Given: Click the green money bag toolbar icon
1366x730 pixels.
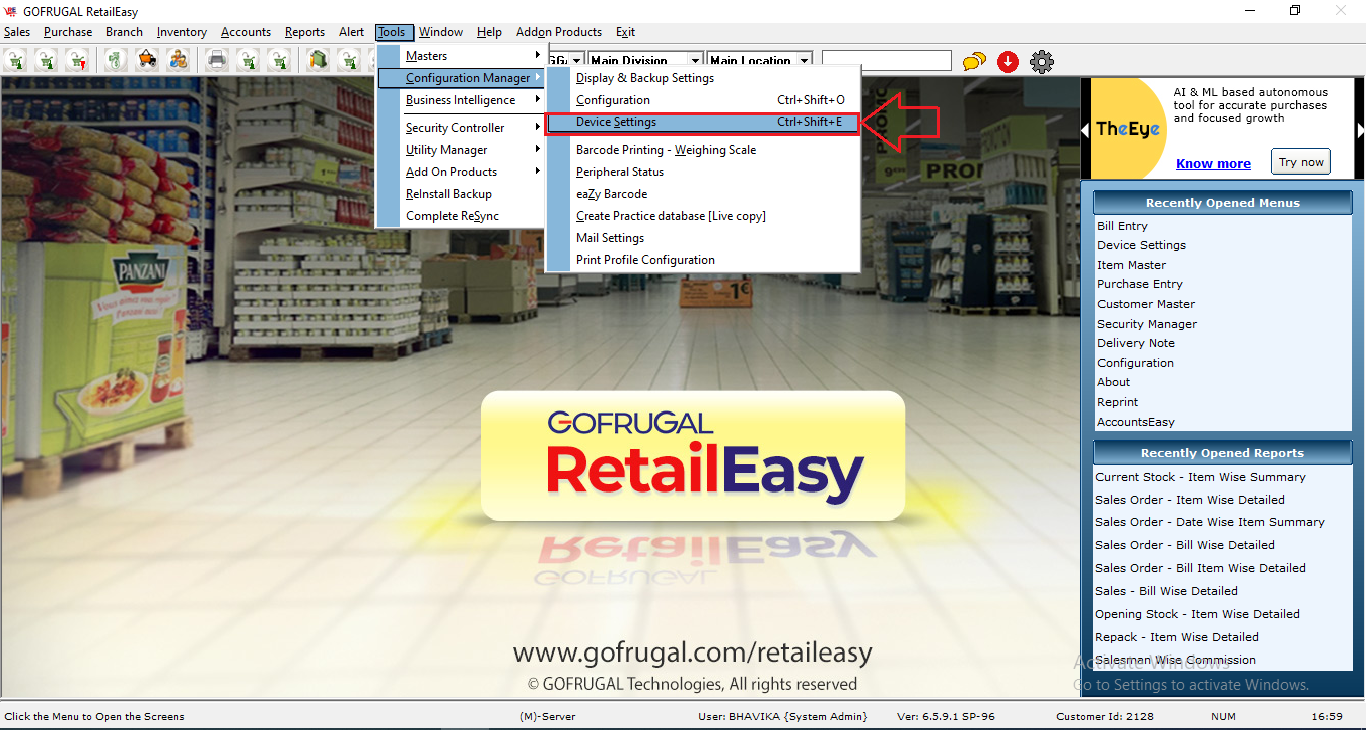Looking at the screenshot, I should coord(117,61).
